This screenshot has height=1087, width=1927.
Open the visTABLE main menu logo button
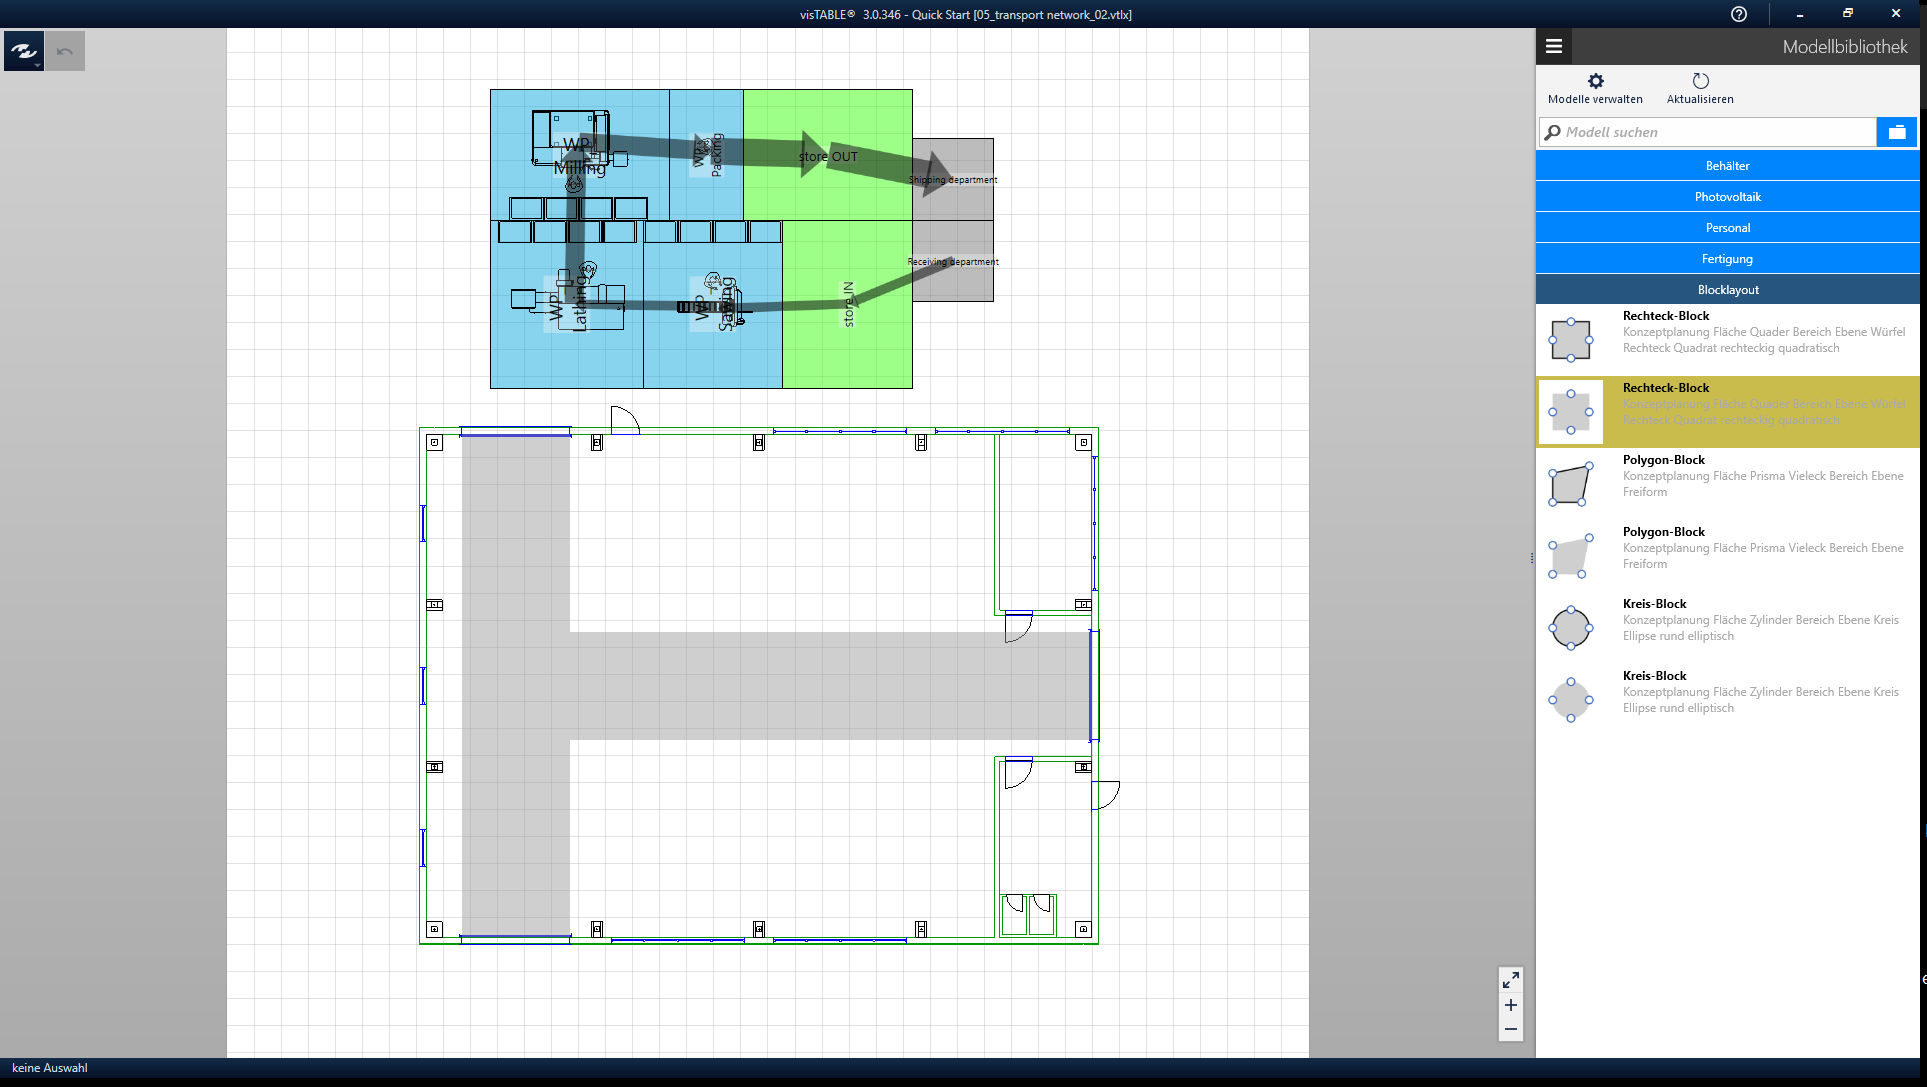(x=23, y=51)
